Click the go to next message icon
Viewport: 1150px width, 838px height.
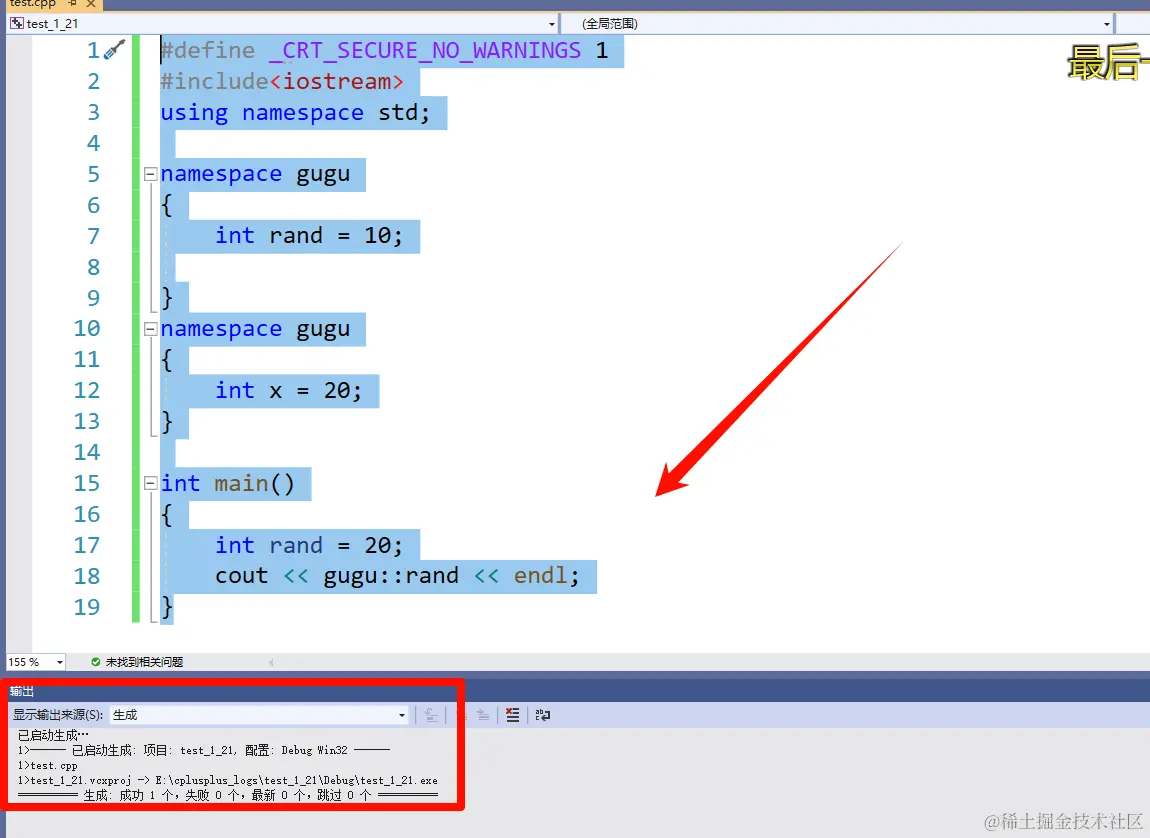(483, 715)
